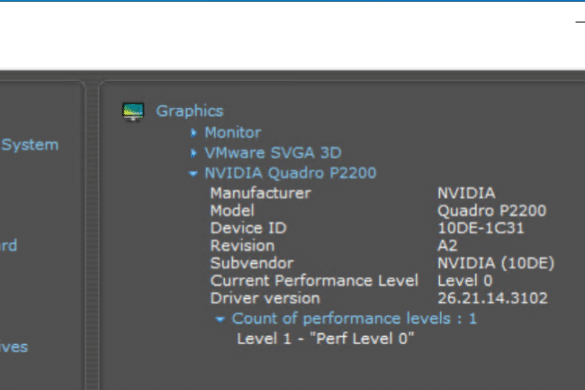This screenshot has width=585, height=390.
Task: Click the NVIDIA (10DE) subvendor value
Action: [496, 263]
